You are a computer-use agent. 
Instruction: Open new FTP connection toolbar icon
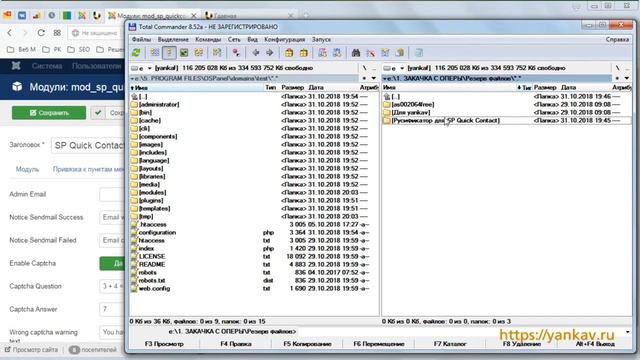(x=337, y=53)
